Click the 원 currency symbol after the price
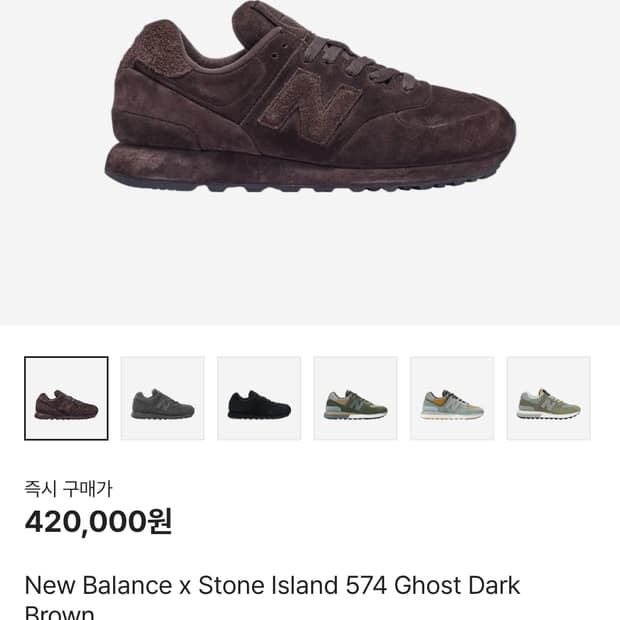Screen dimensions: 620x620 pos(160,521)
